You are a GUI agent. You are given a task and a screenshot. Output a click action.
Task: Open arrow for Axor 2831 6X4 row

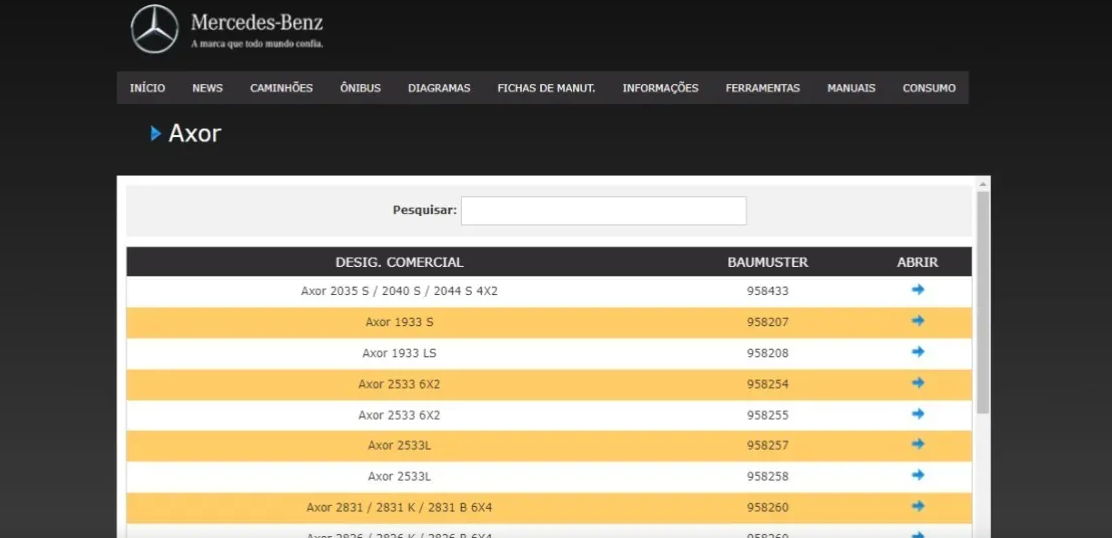(x=918, y=507)
